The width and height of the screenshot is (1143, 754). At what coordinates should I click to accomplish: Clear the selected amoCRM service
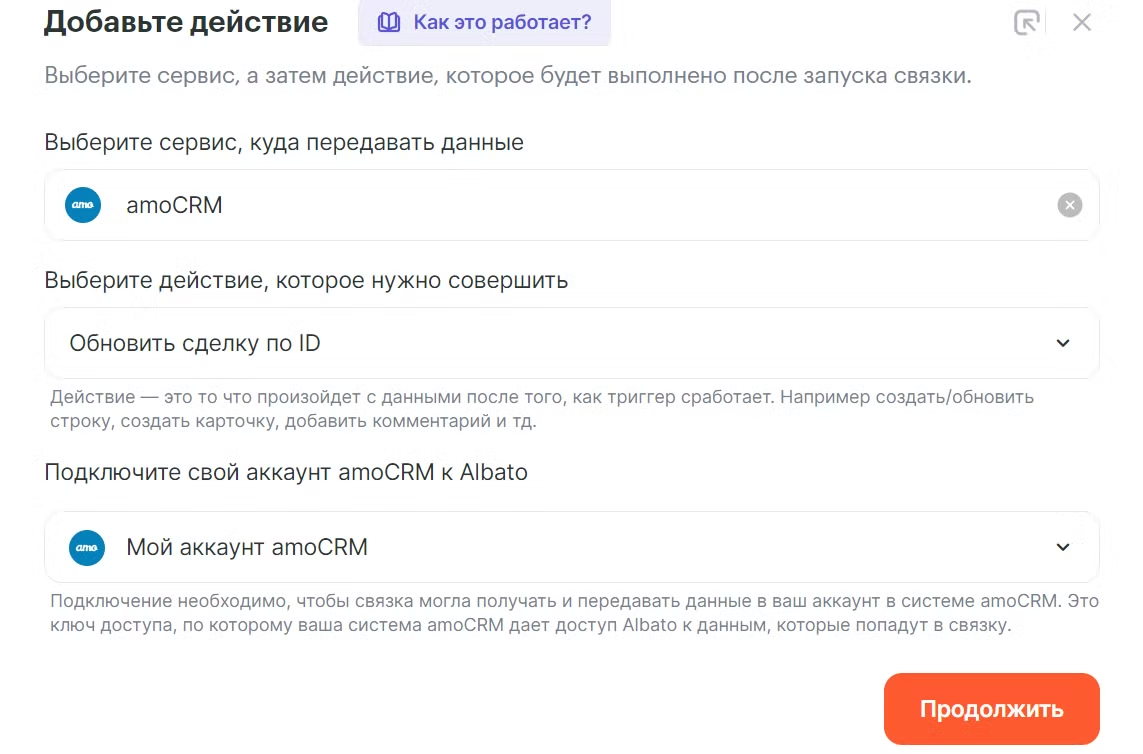point(1069,205)
